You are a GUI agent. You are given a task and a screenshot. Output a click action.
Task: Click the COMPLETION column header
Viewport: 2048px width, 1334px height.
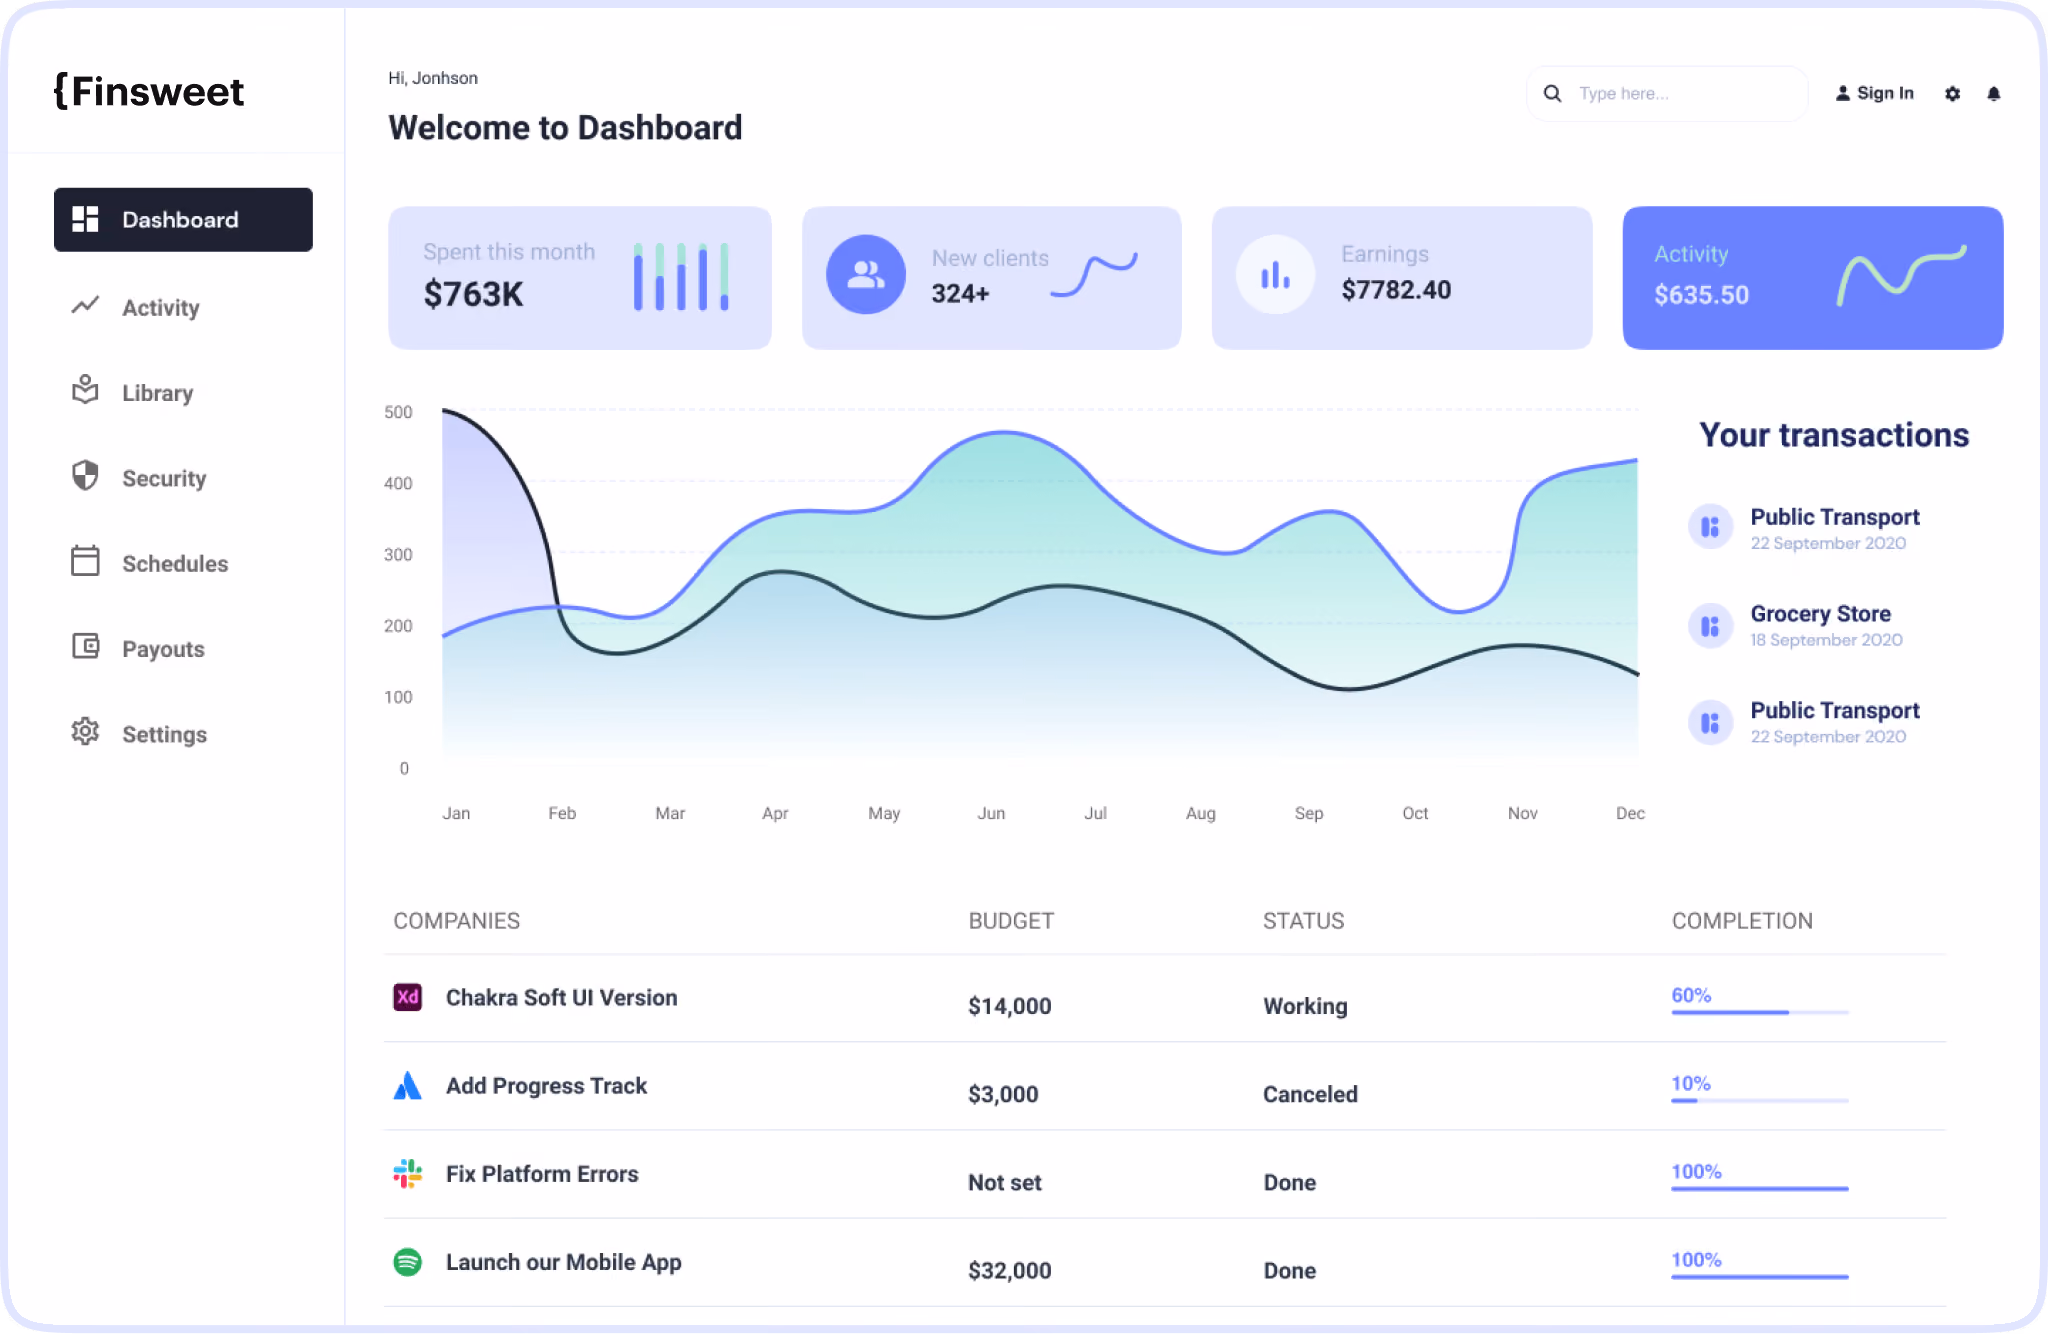tap(1742, 921)
